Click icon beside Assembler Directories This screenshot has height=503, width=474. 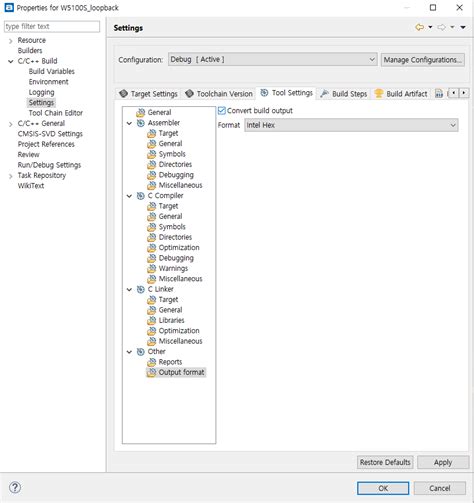click(152, 164)
